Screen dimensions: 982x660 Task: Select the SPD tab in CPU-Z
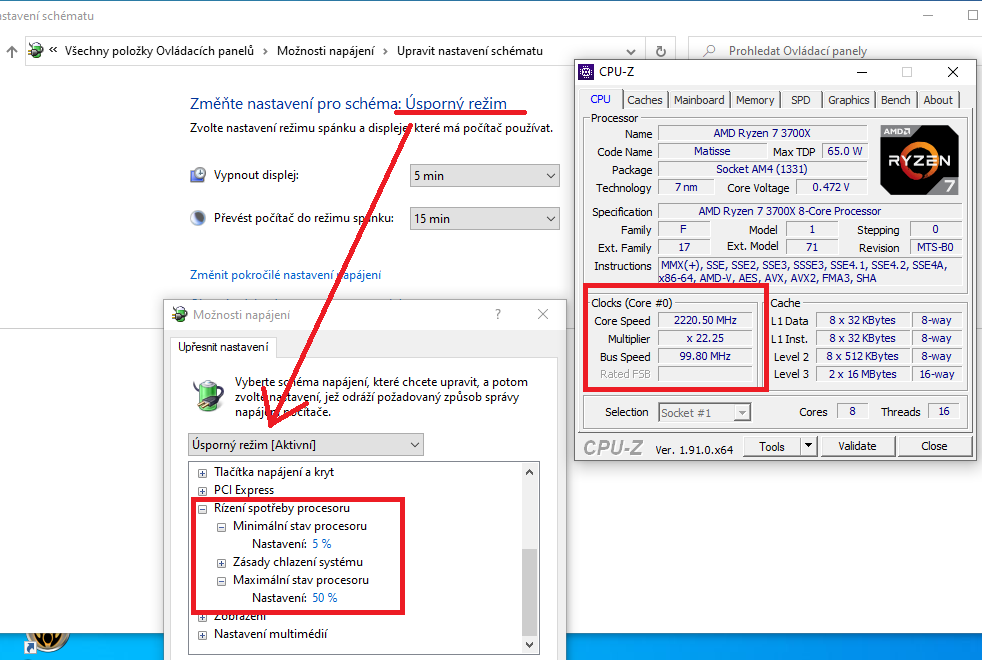coord(800,100)
